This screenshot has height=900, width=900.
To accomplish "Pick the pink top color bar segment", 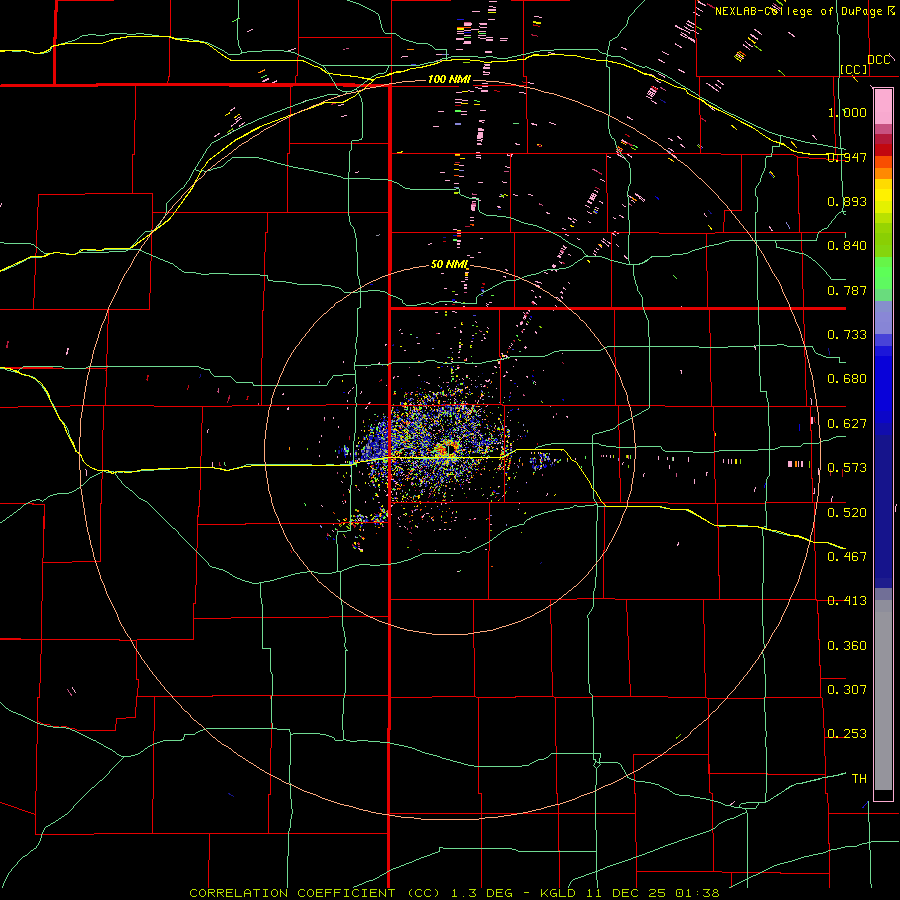I will pos(883,107).
